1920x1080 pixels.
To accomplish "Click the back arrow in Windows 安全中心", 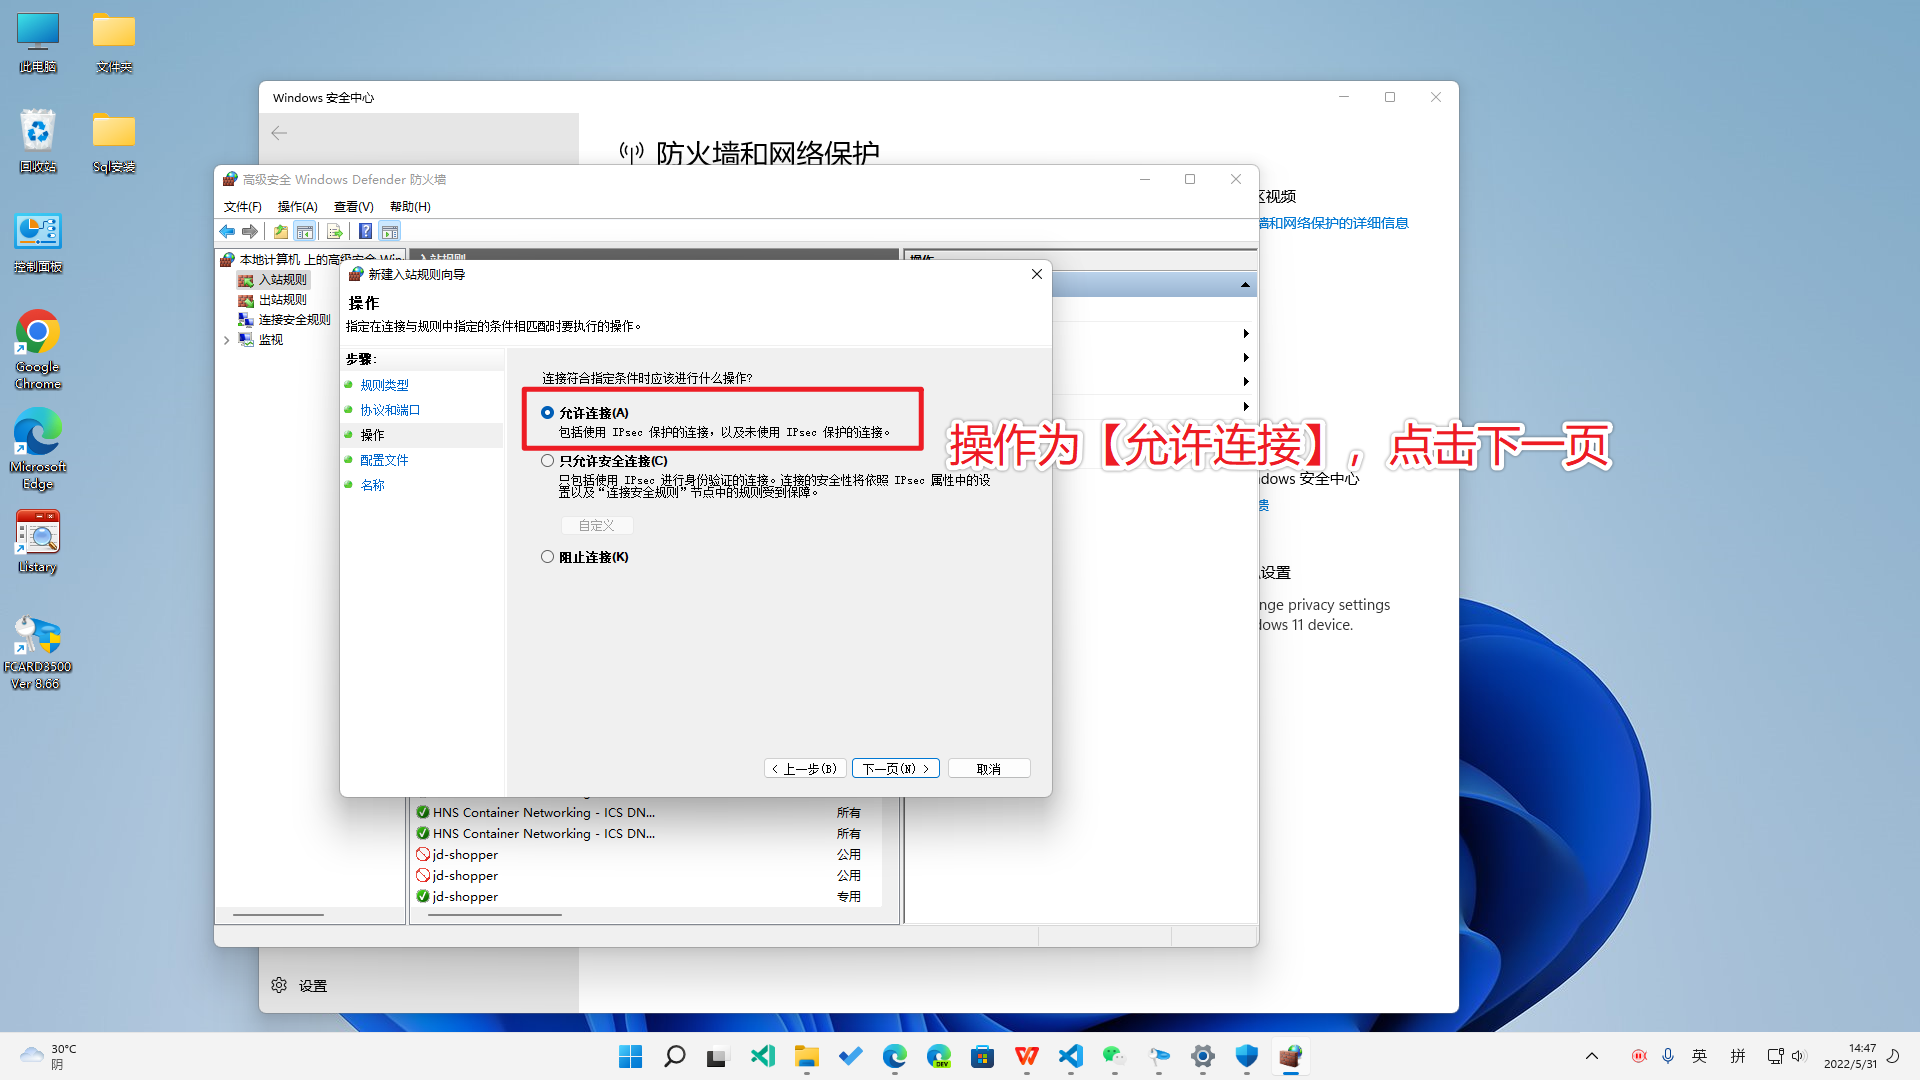I will [x=279, y=133].
